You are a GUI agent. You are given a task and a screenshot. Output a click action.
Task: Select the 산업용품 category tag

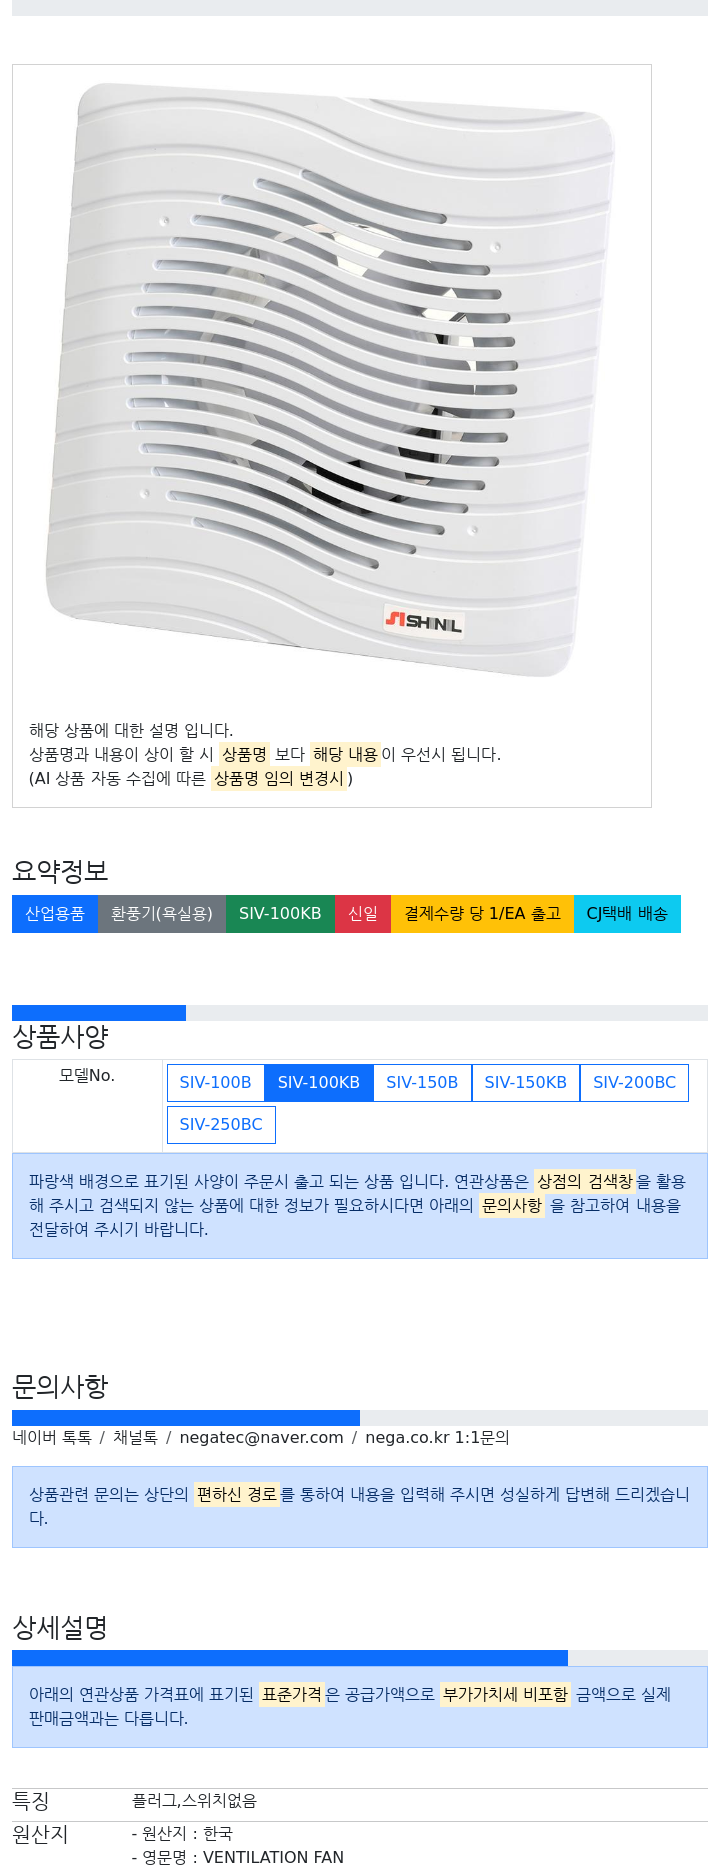coord(55,914)
